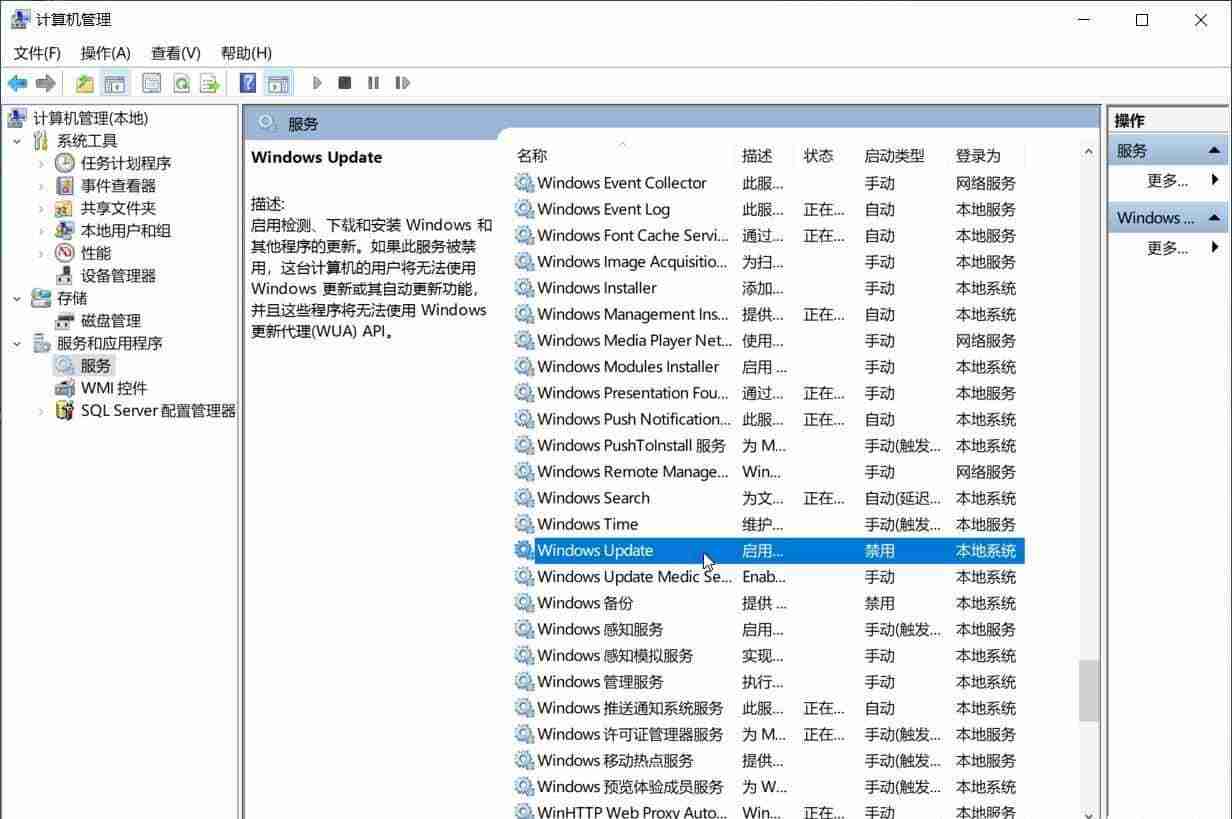Stop the selected service using toolbar icon
Image resolution: width=1232 pixels, height=819 pixels.
coord(344,83)
